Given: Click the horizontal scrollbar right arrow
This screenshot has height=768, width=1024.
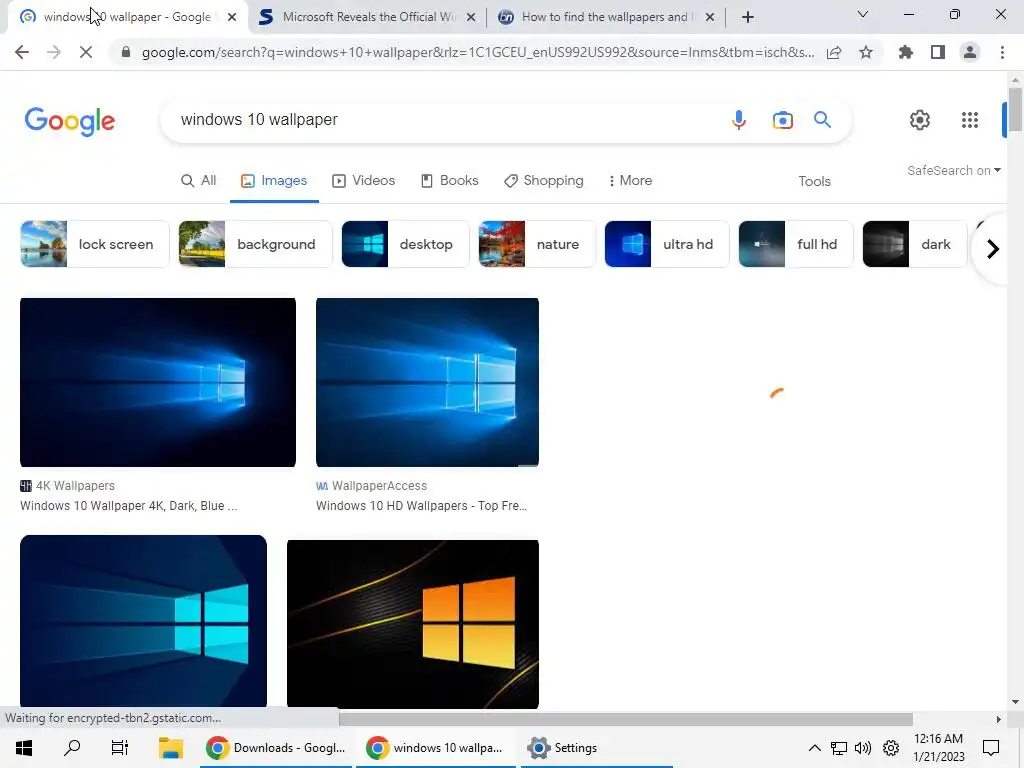Looking at the screenshot, I should coord(998,719).
